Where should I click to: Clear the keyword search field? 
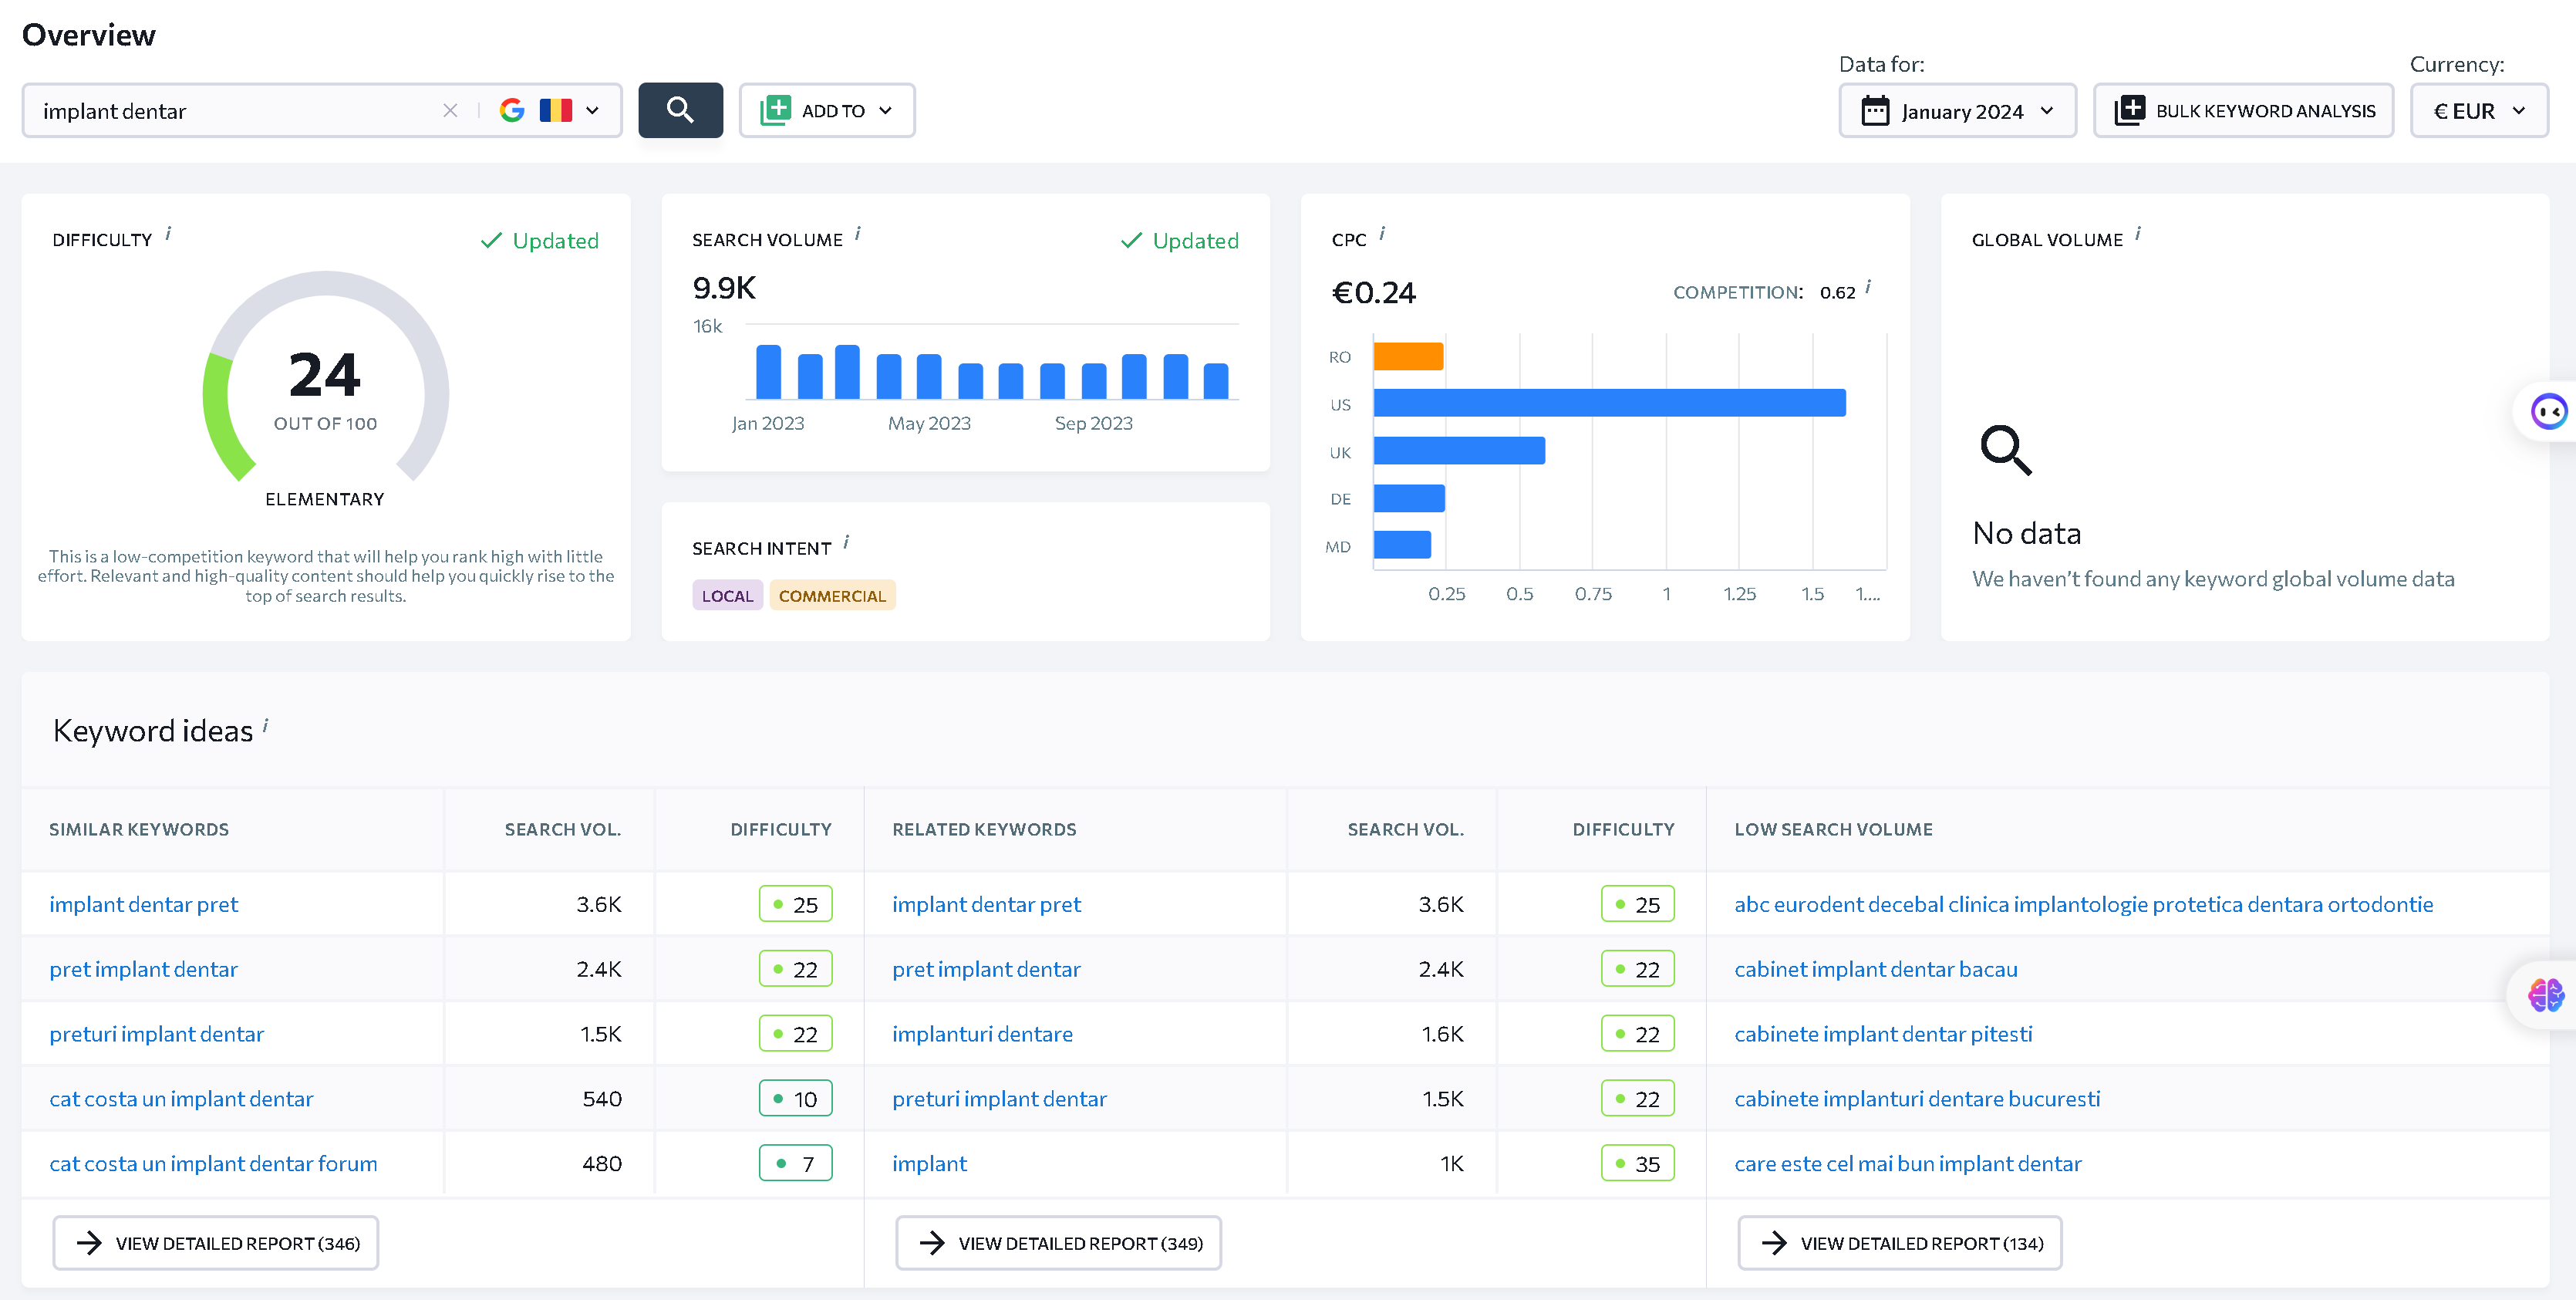(x=450, y=111)
